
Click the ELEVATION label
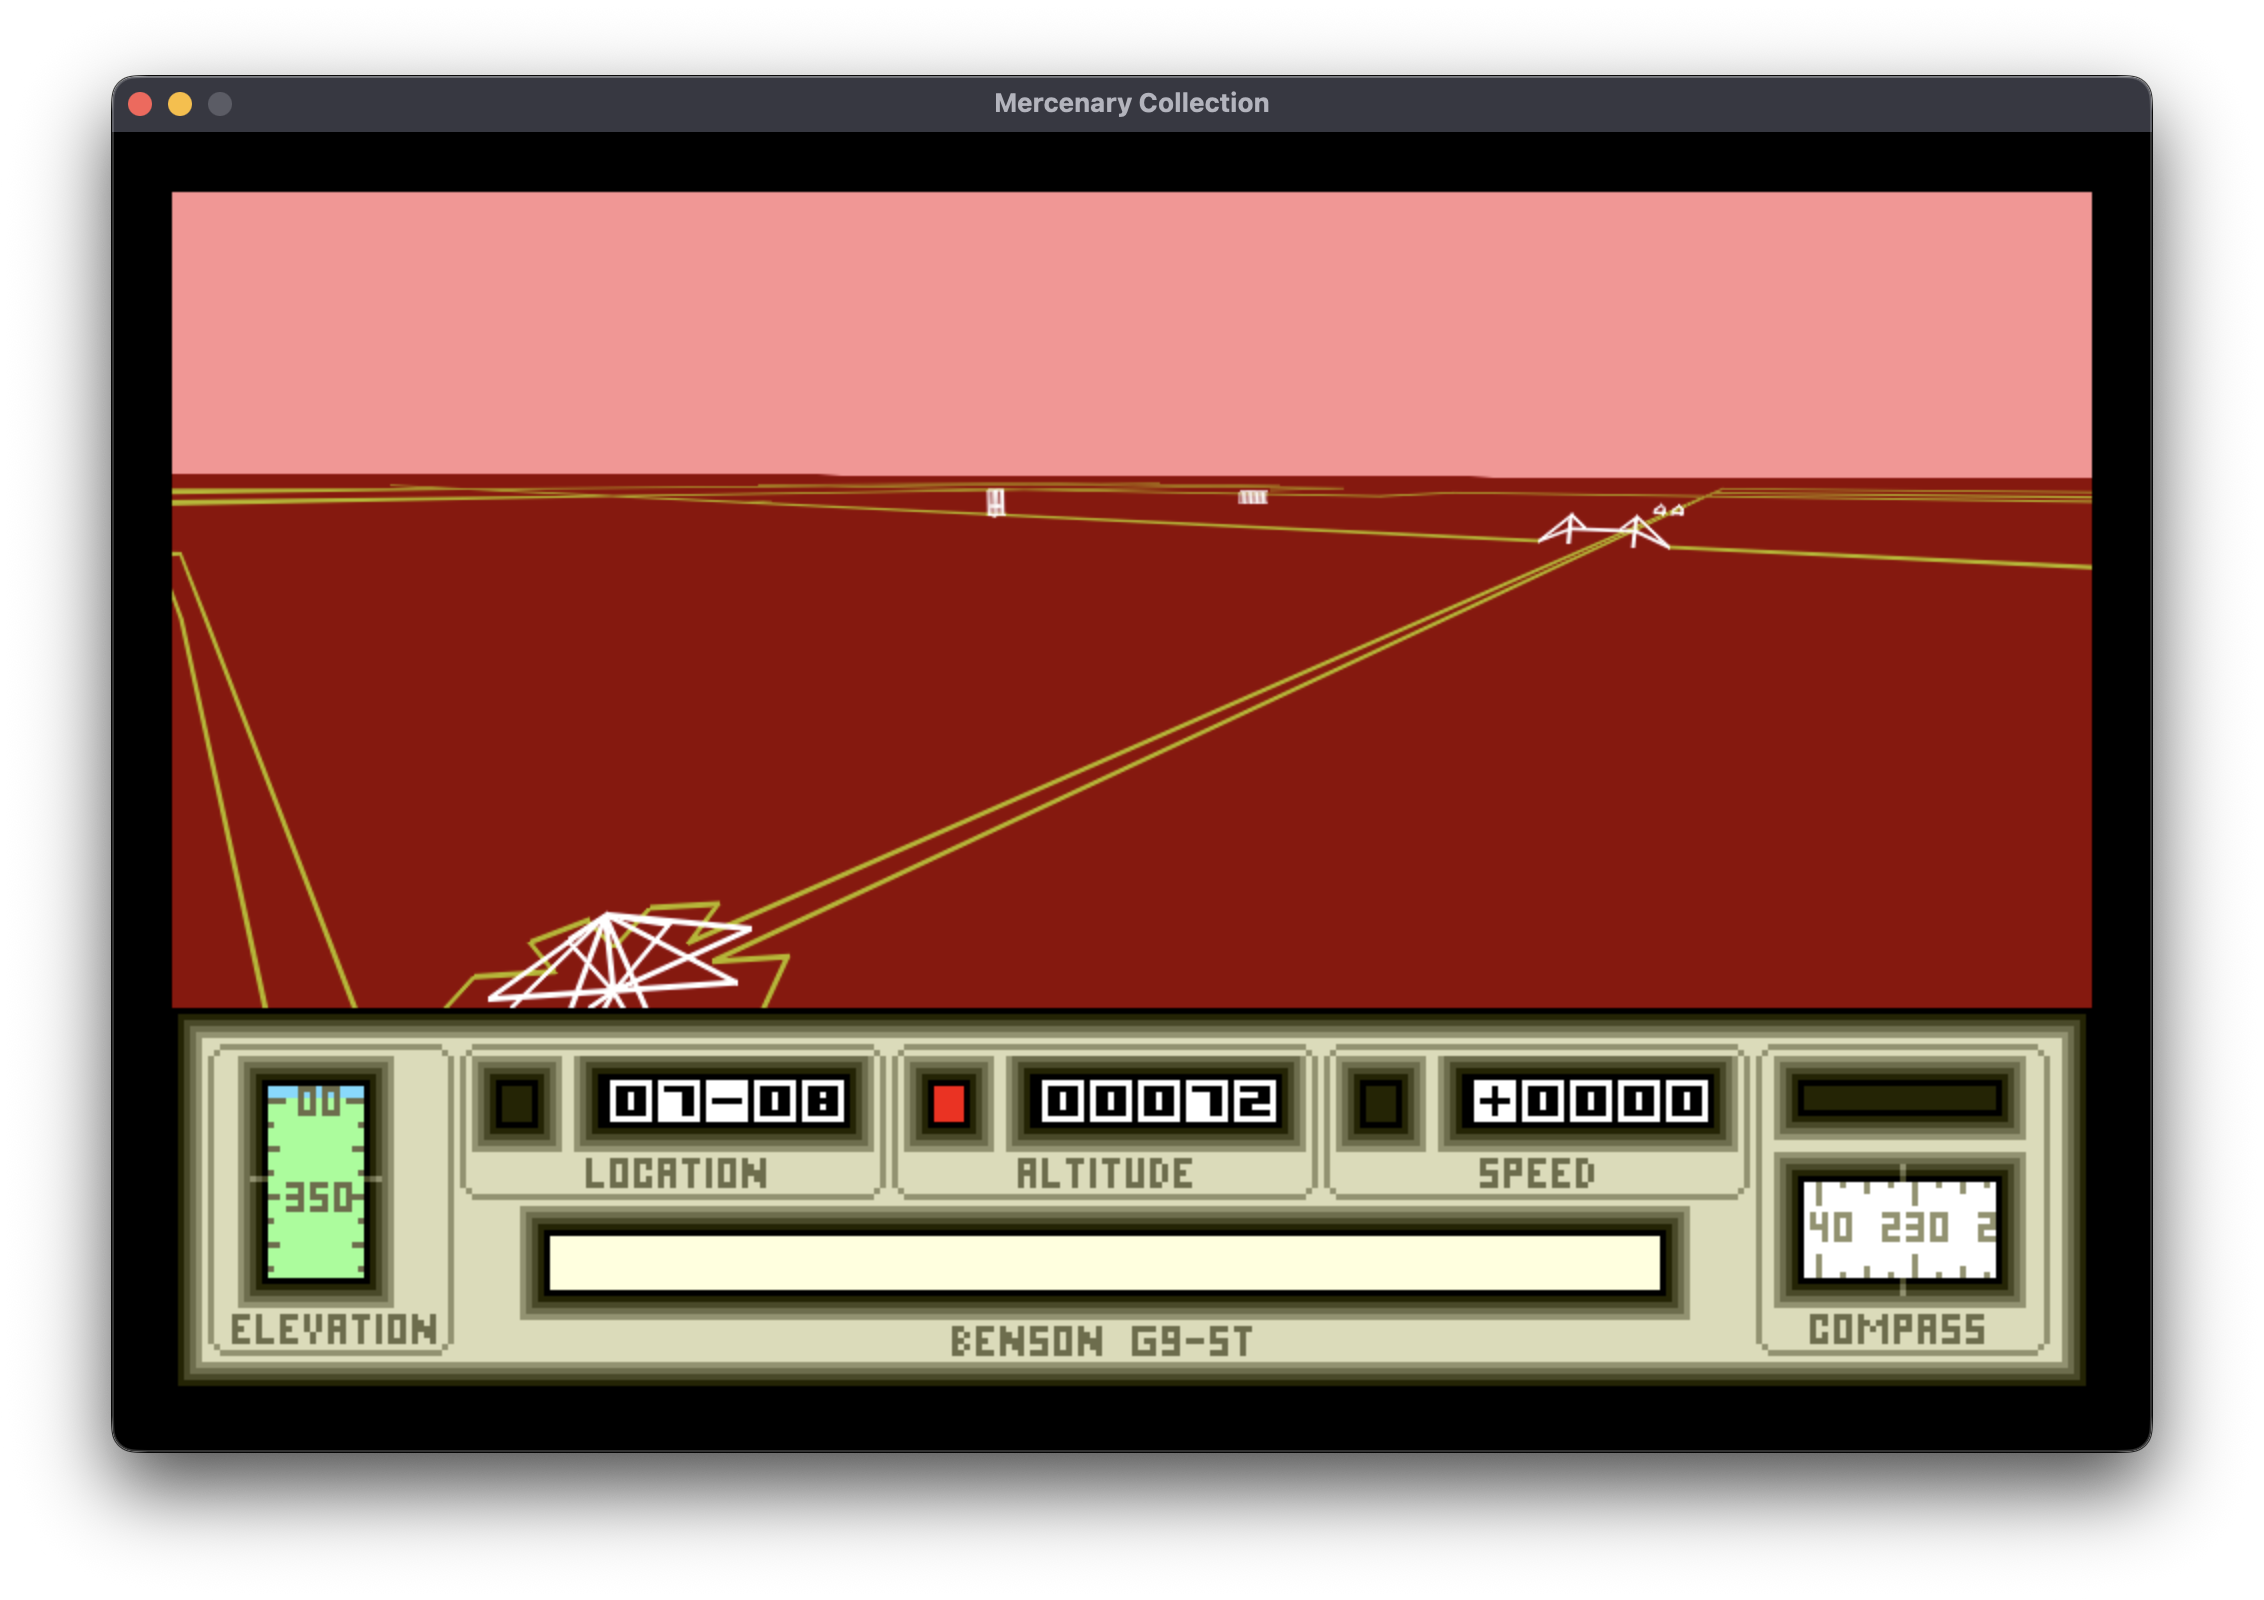click(x=334, y=1330)
